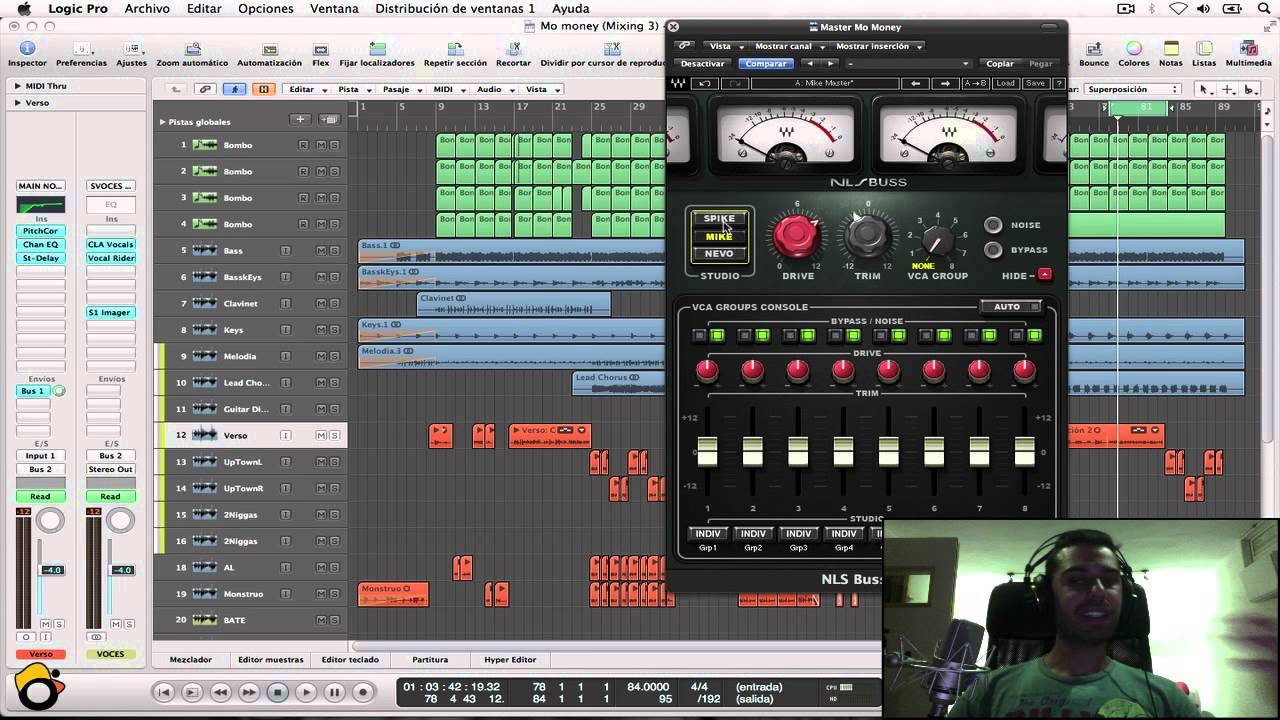Open the Pista dropdown menu

pyautogui.click(x=352, y=89)
